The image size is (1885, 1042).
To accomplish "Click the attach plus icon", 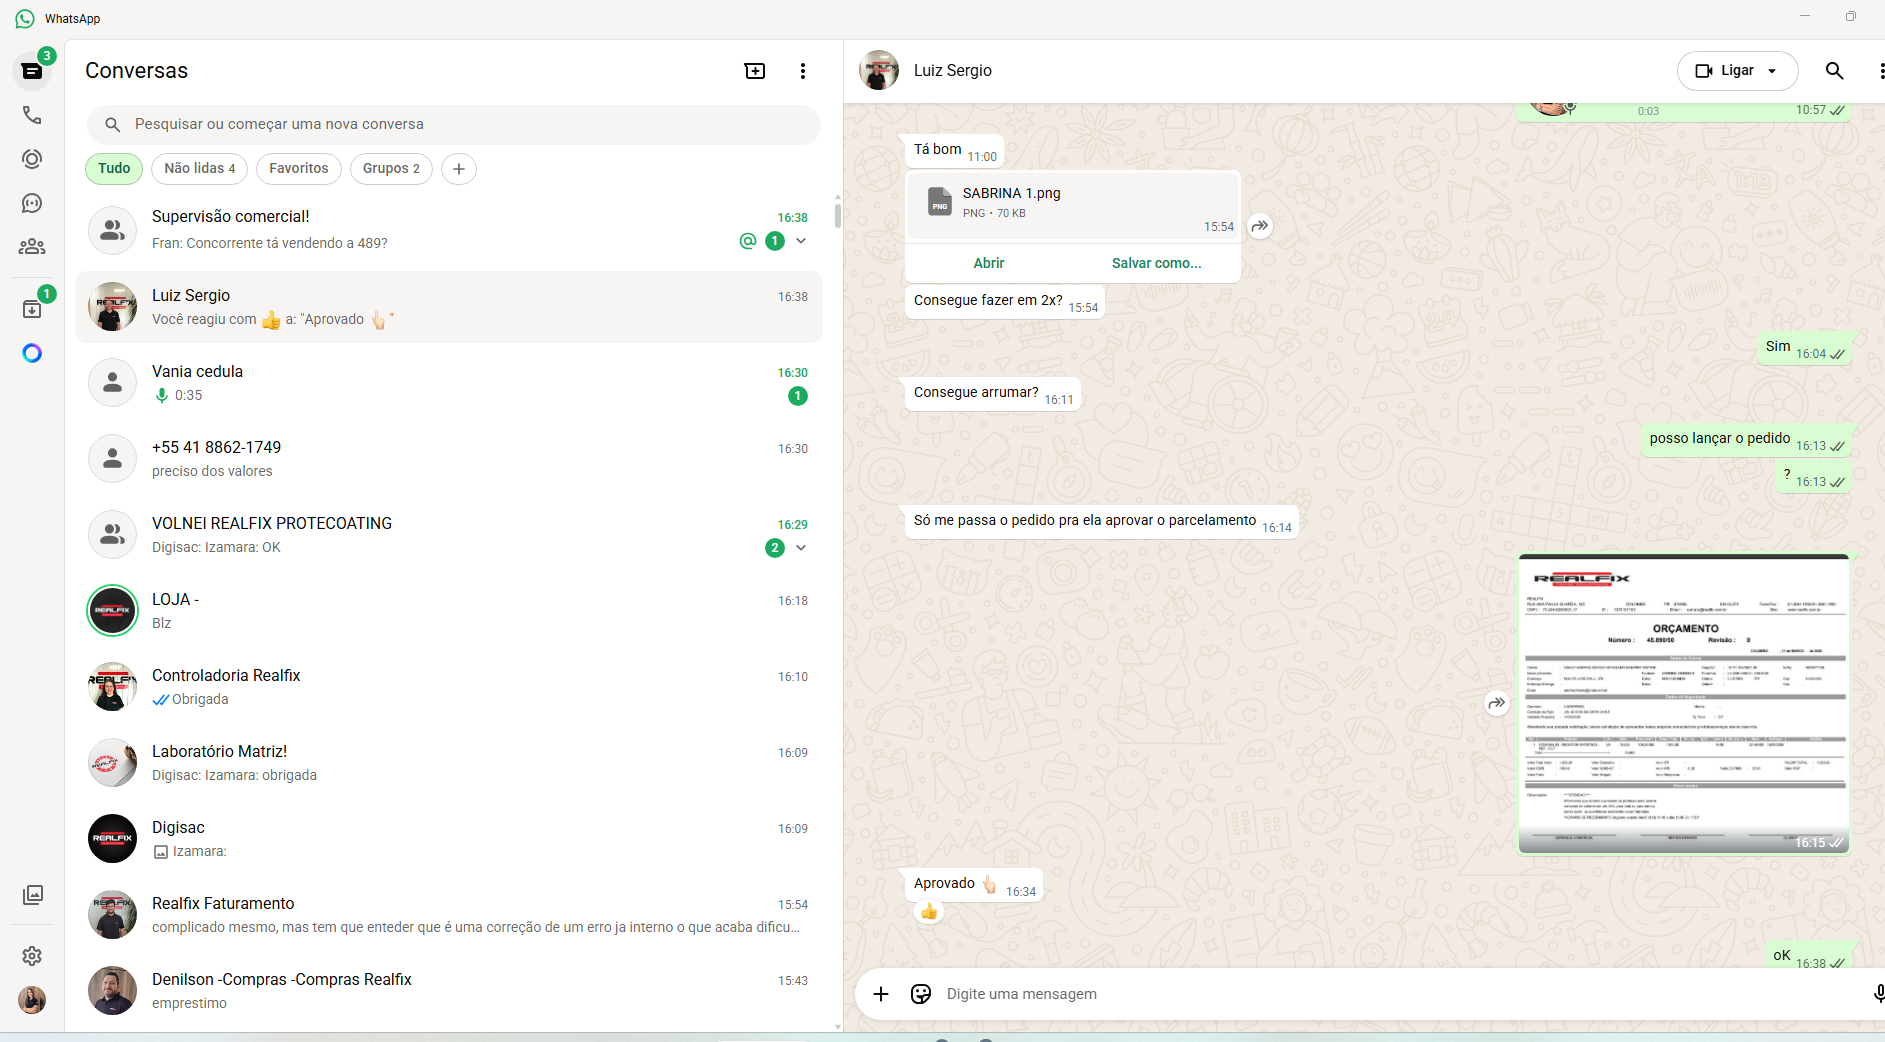I will tap(881, 994).
